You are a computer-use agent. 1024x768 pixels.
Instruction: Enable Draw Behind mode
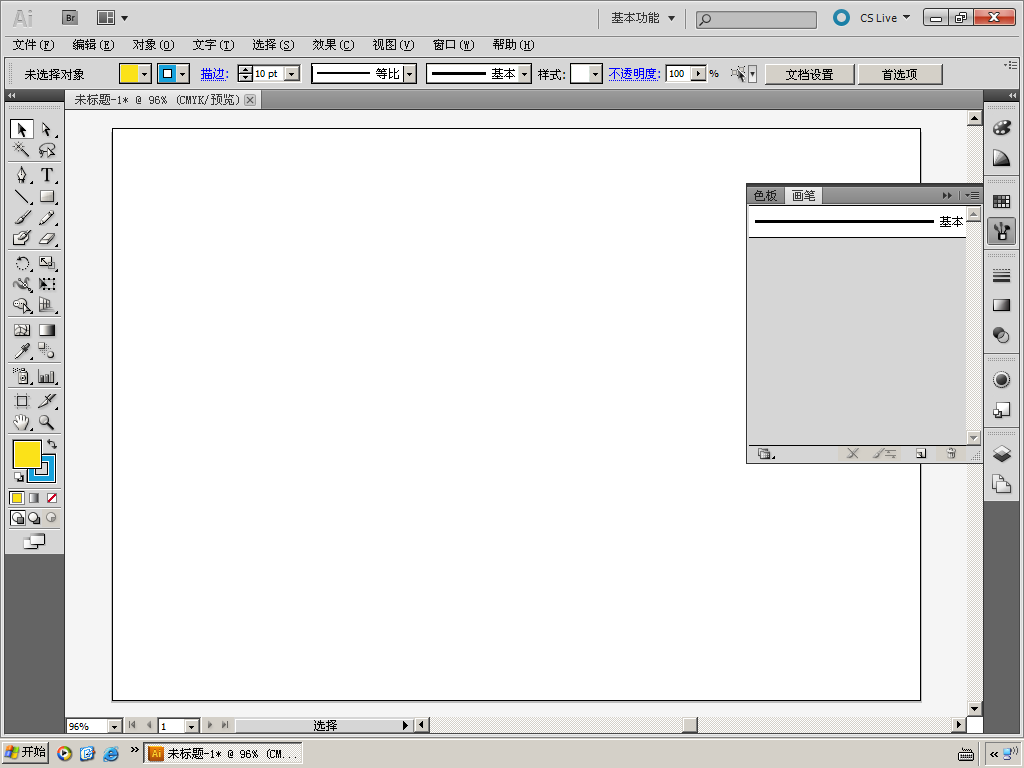pyautogui.click(x=34, y=518)
